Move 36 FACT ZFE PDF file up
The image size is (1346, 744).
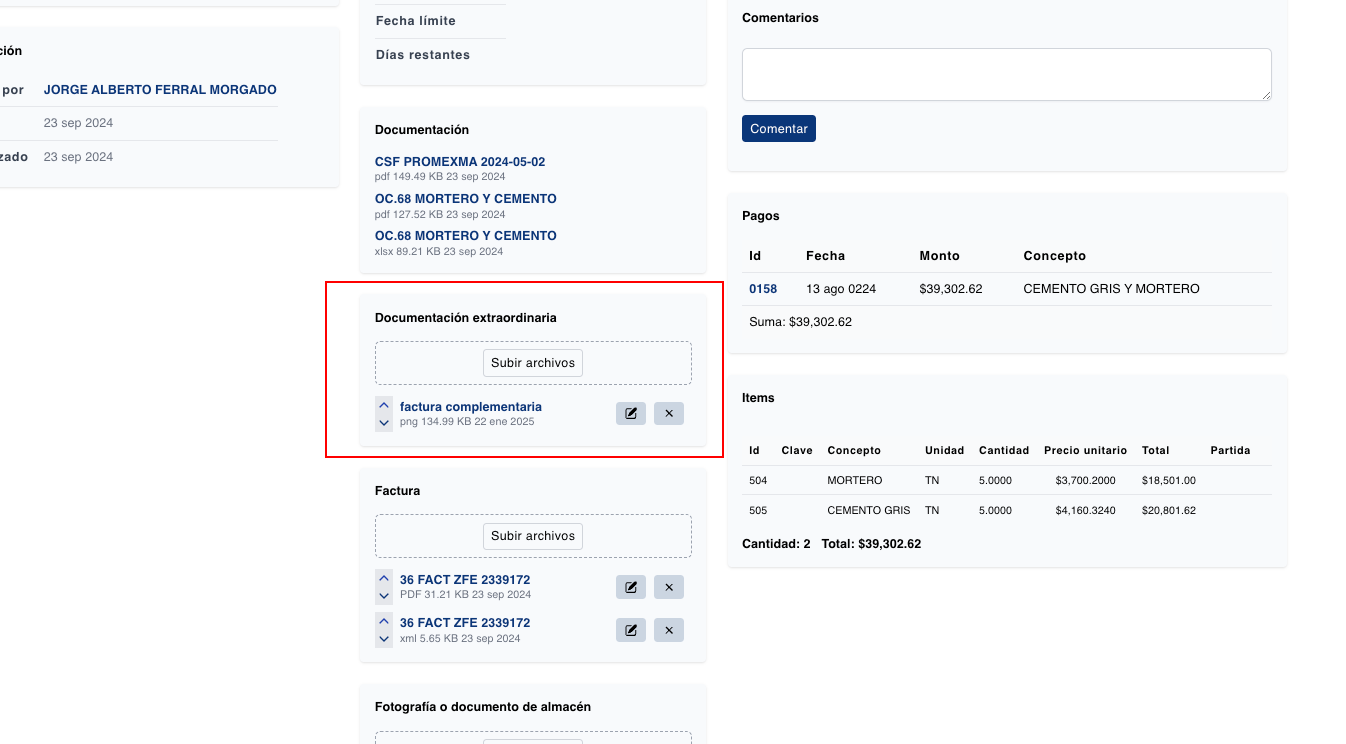tap(384, 578)
